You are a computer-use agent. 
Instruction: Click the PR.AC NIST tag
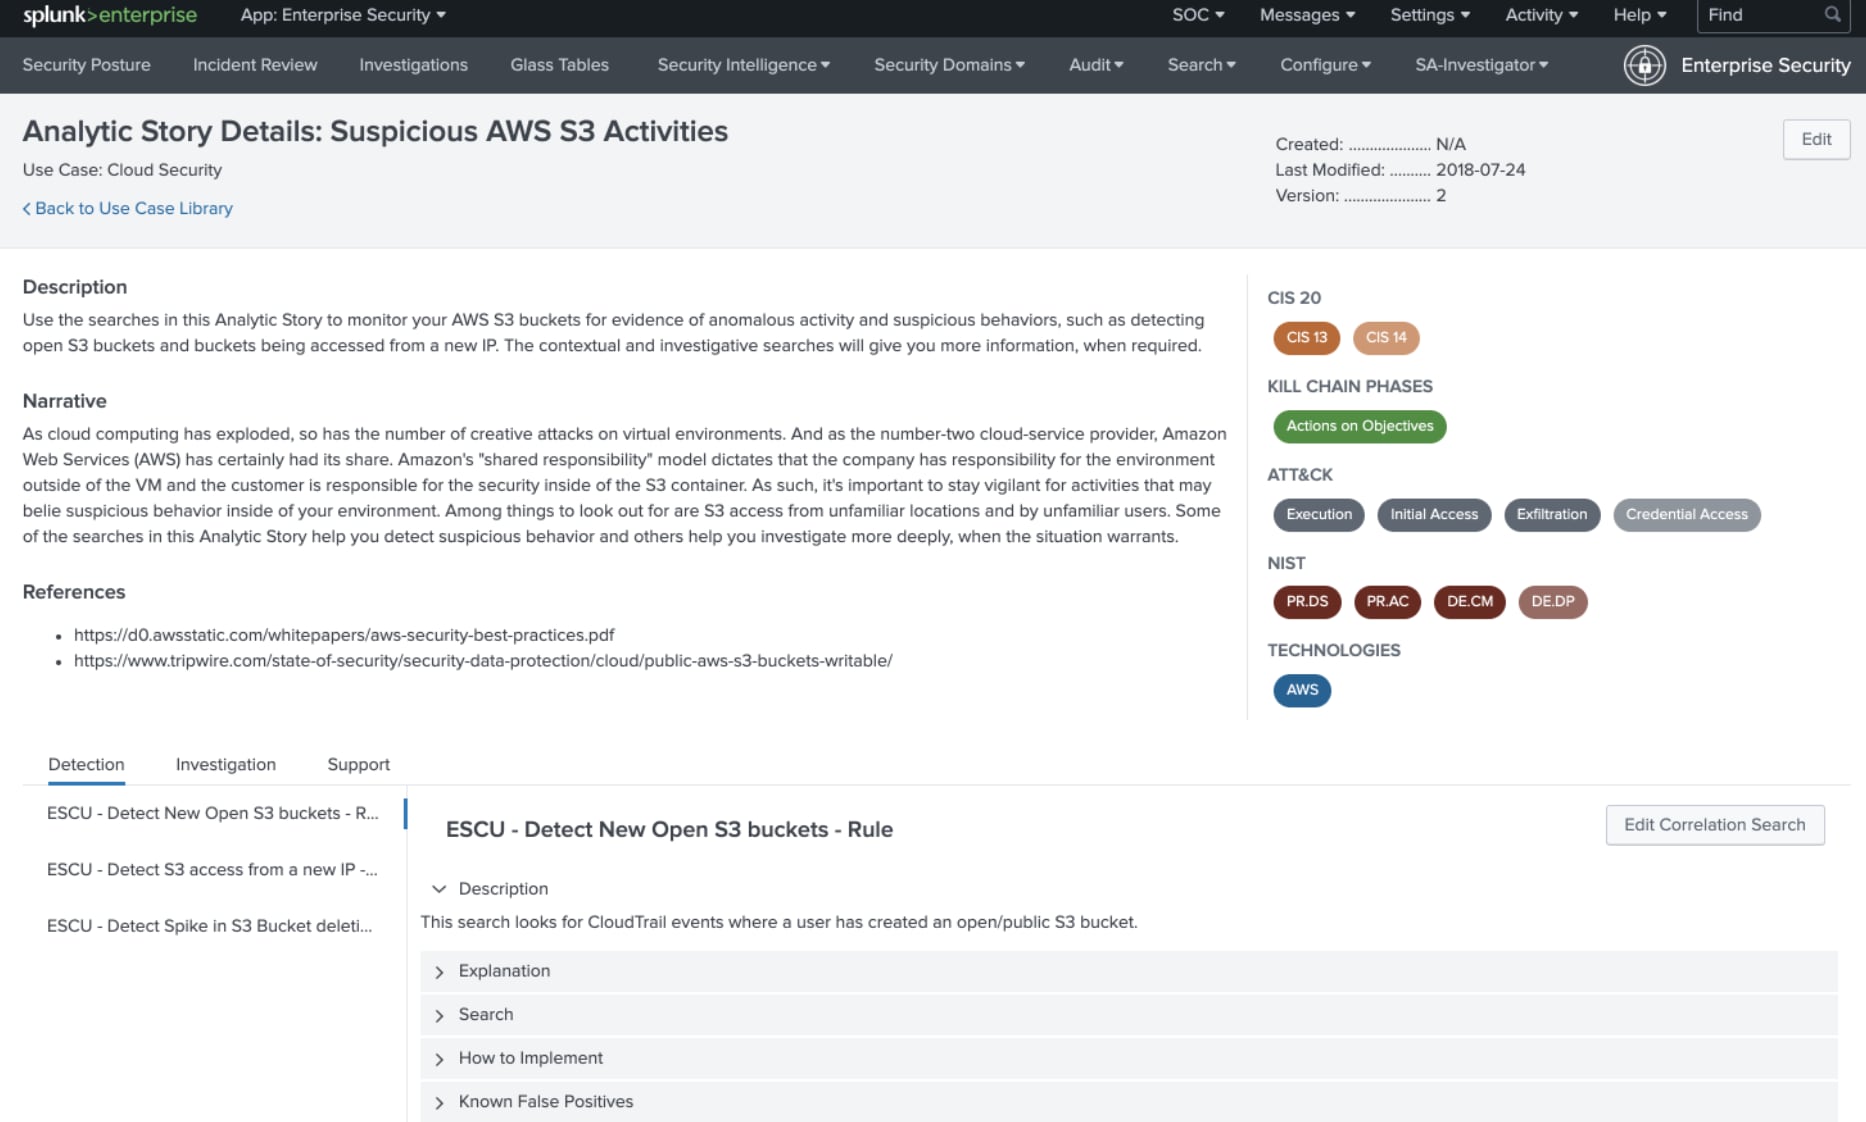pyautogui.click(x=1387, y=602)
